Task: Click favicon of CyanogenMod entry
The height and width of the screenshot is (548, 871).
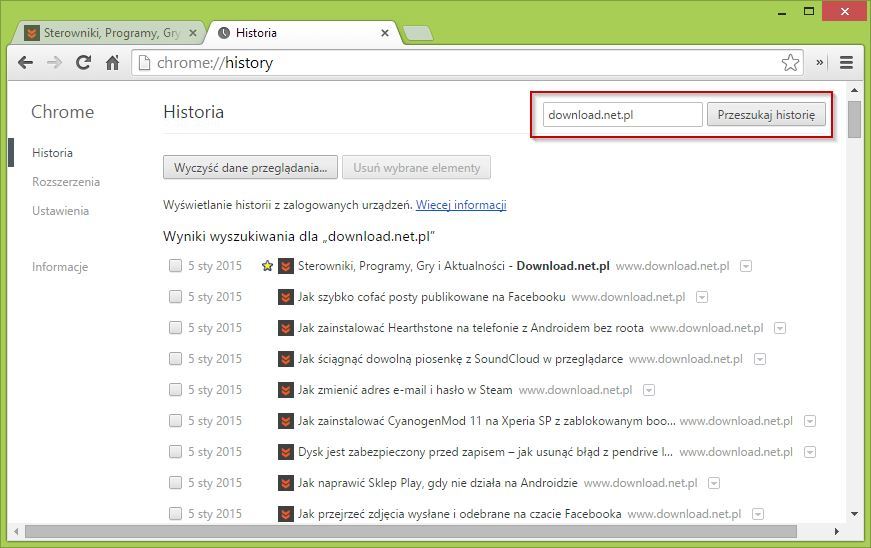Action: point(286,421)
